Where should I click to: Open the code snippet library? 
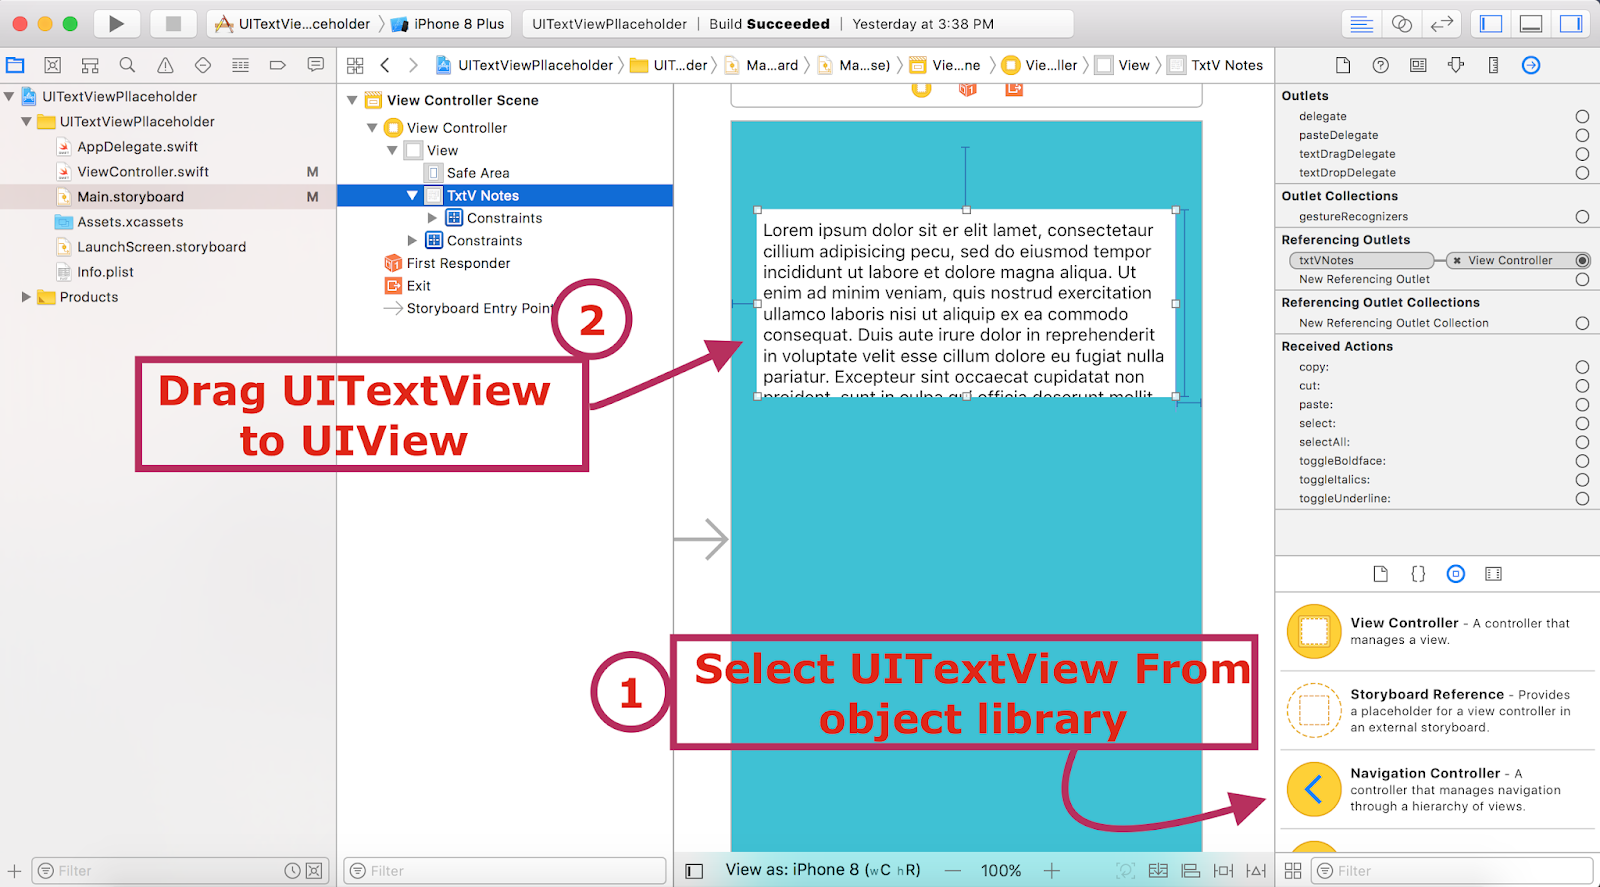tap(1418, 574)
